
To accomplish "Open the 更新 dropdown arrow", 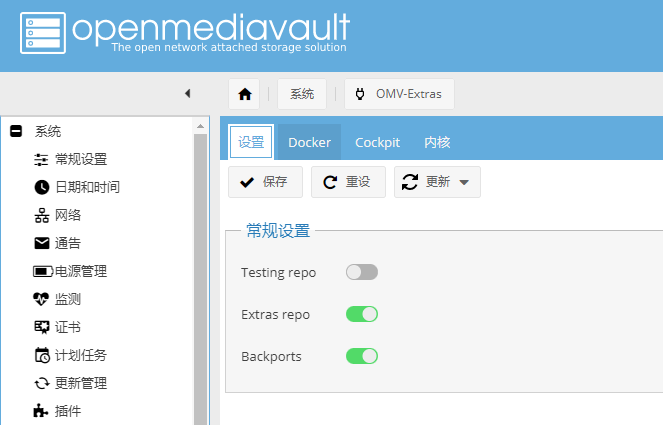I will 464,182.
